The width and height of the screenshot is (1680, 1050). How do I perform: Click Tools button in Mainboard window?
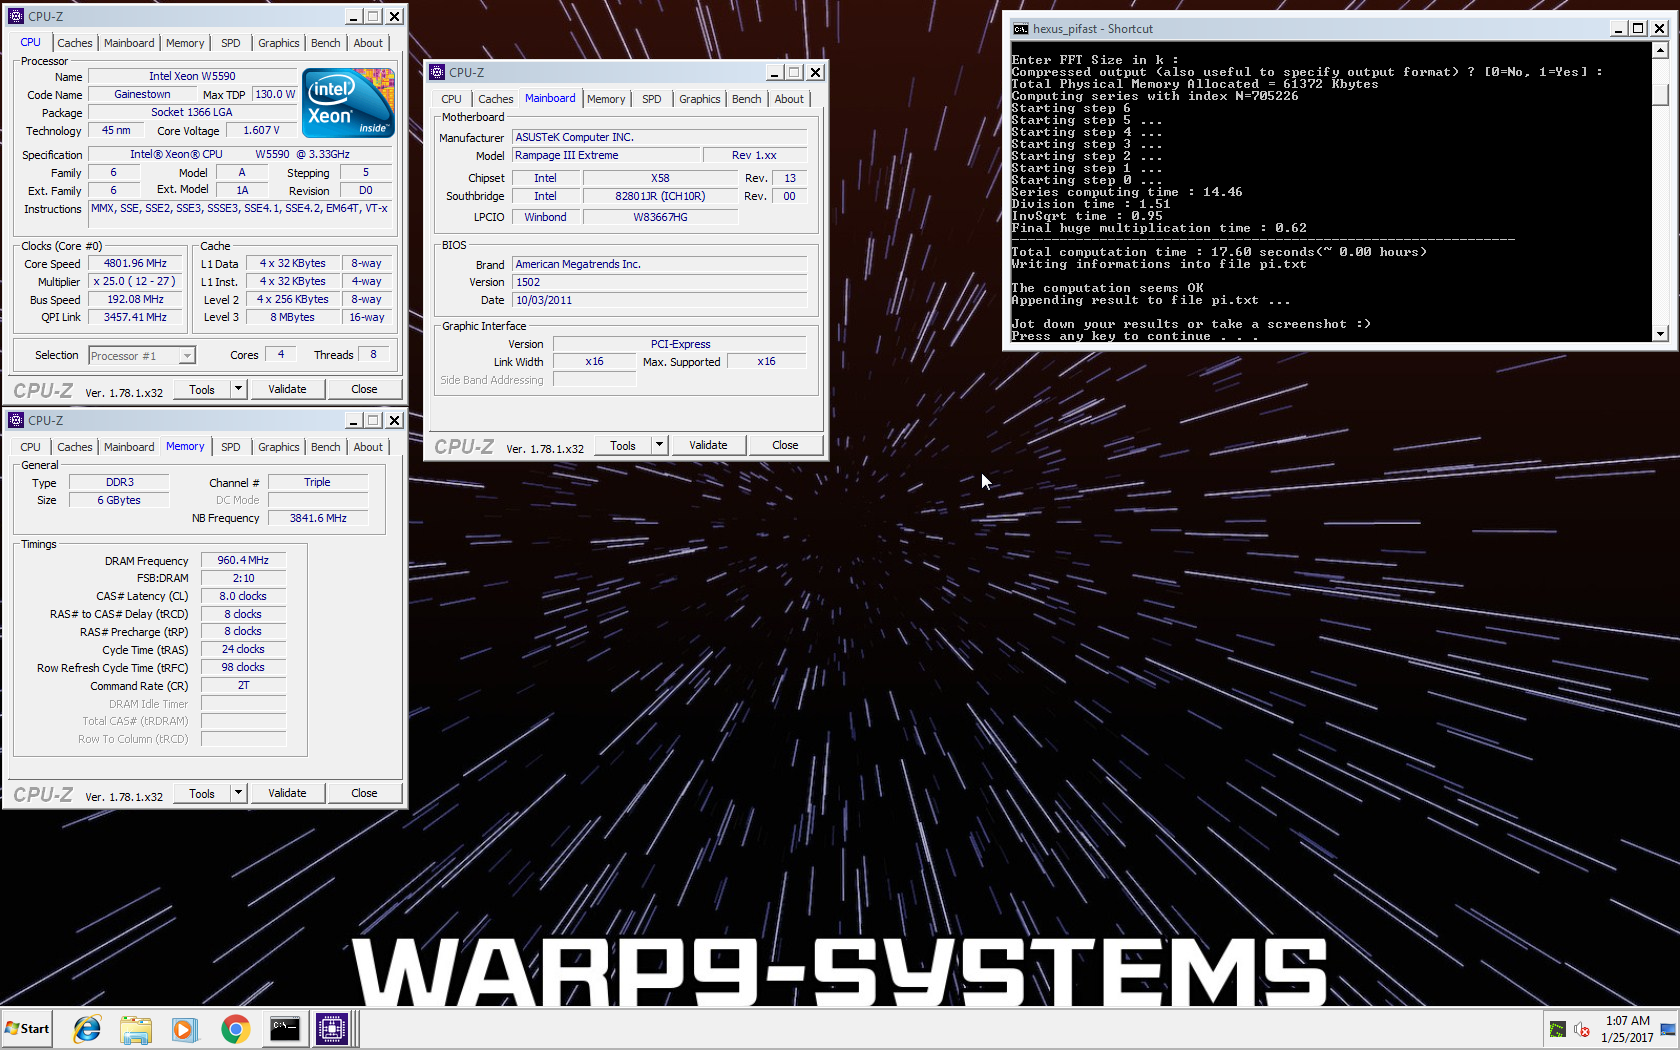623,445
